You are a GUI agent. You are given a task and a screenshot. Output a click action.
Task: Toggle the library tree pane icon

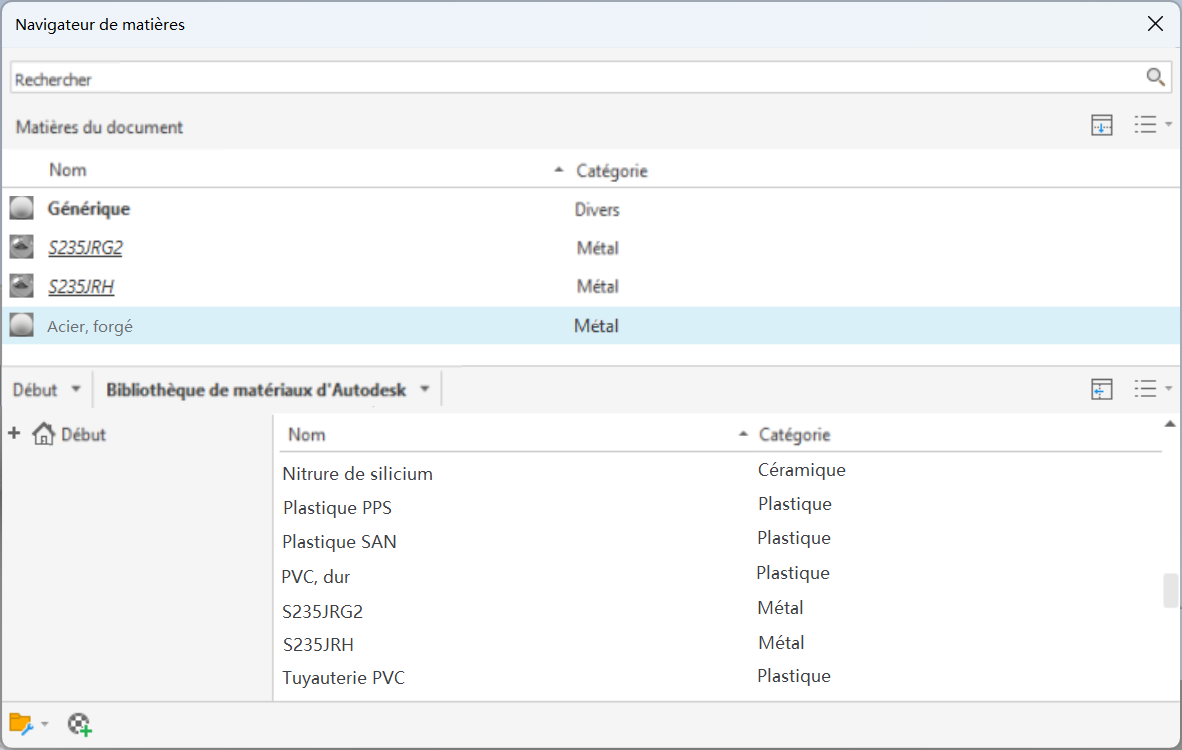[1101, 390]
